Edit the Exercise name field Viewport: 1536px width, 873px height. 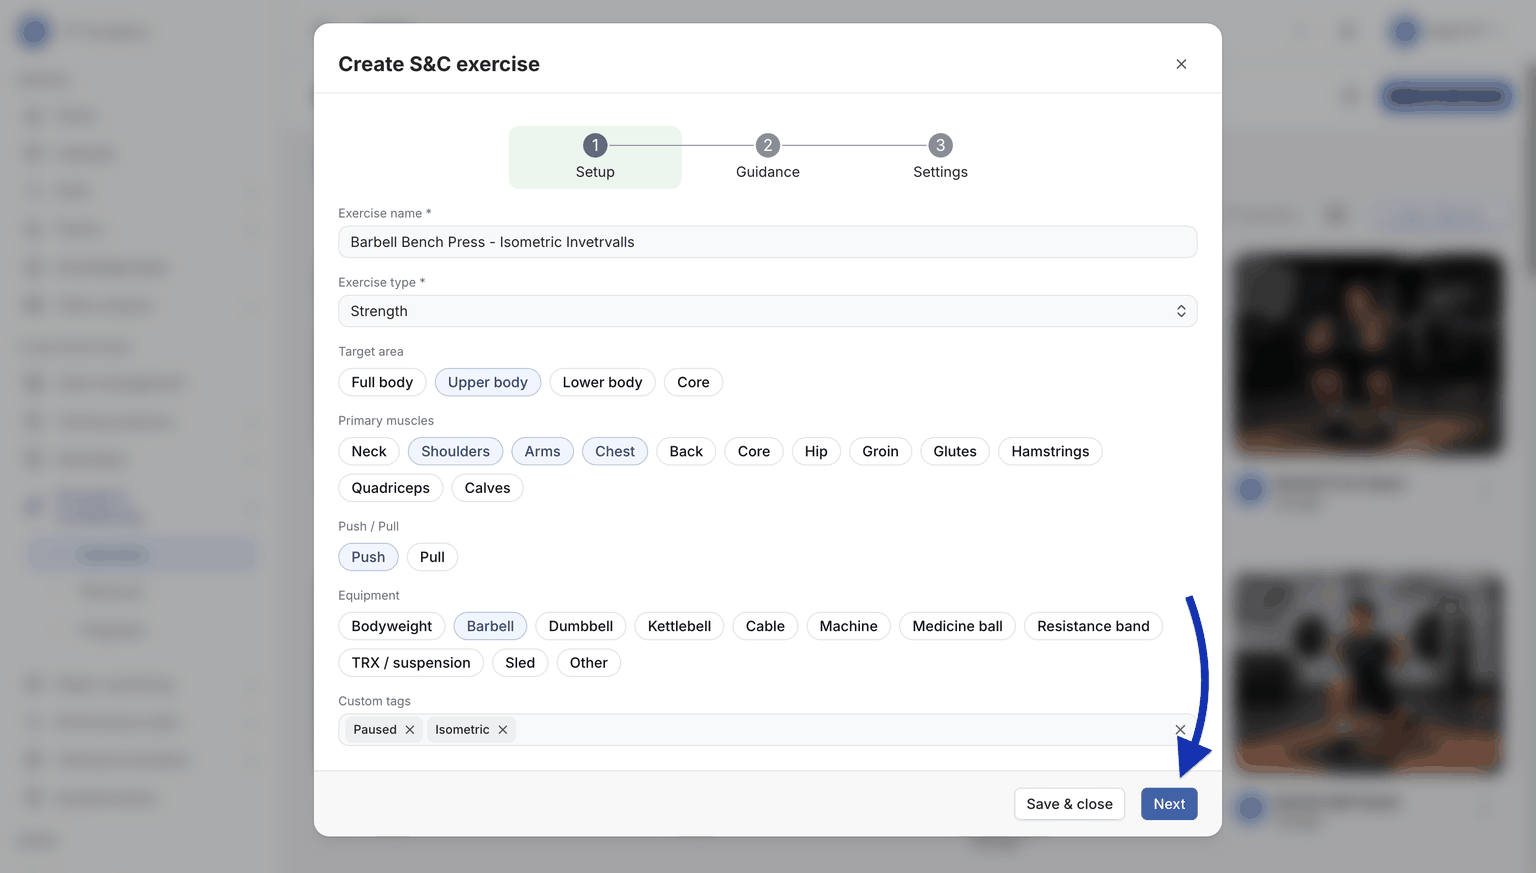coord(768,242)
